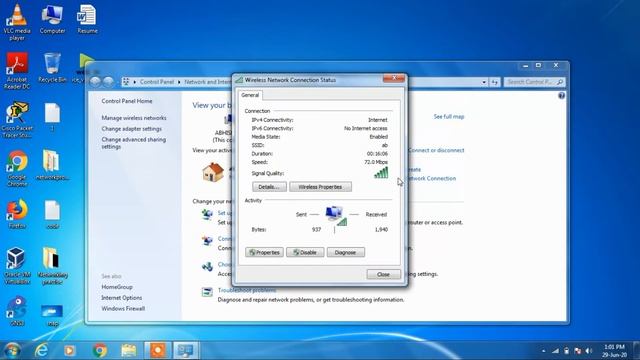The height and width of the screenshot is (360, 640).
Task: Select Control Panel taskbar button
Action: point(186,350)
